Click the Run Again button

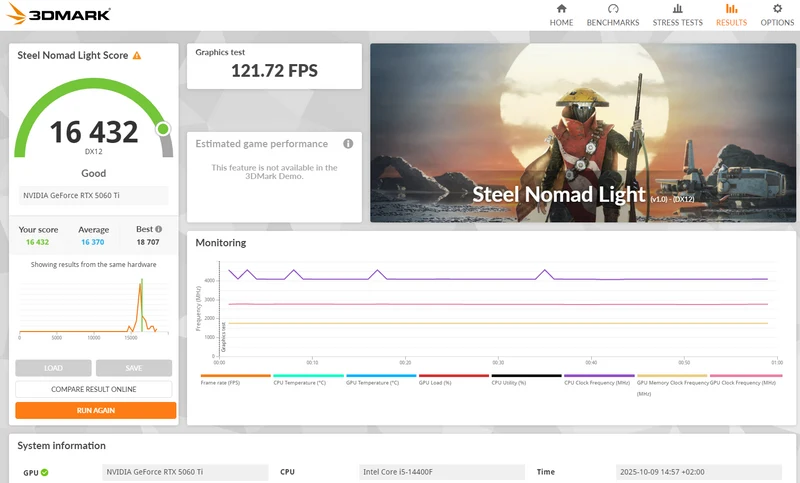coord(95,410)
